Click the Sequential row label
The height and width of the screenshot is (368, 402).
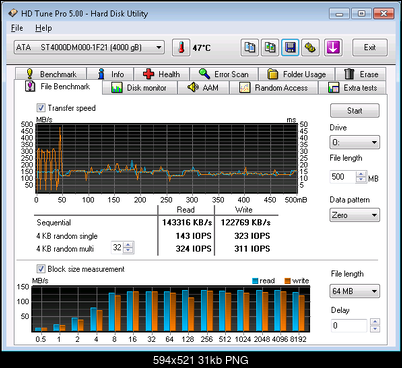pyautogui.click(x=54, y=223)
